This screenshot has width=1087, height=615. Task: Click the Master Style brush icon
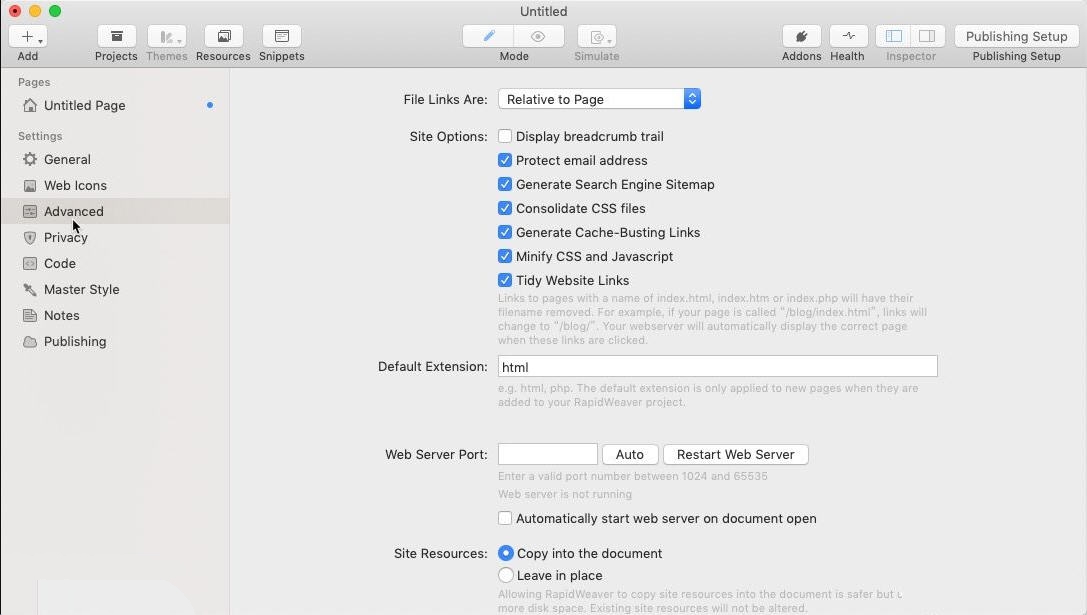(30, 290)
